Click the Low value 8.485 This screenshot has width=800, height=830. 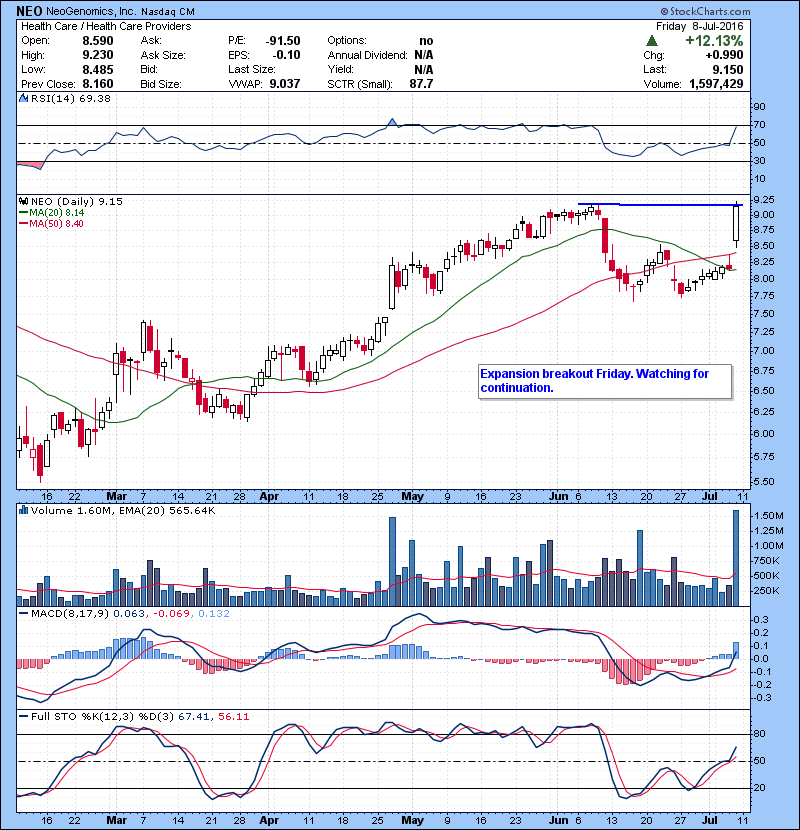click(98, 69)
